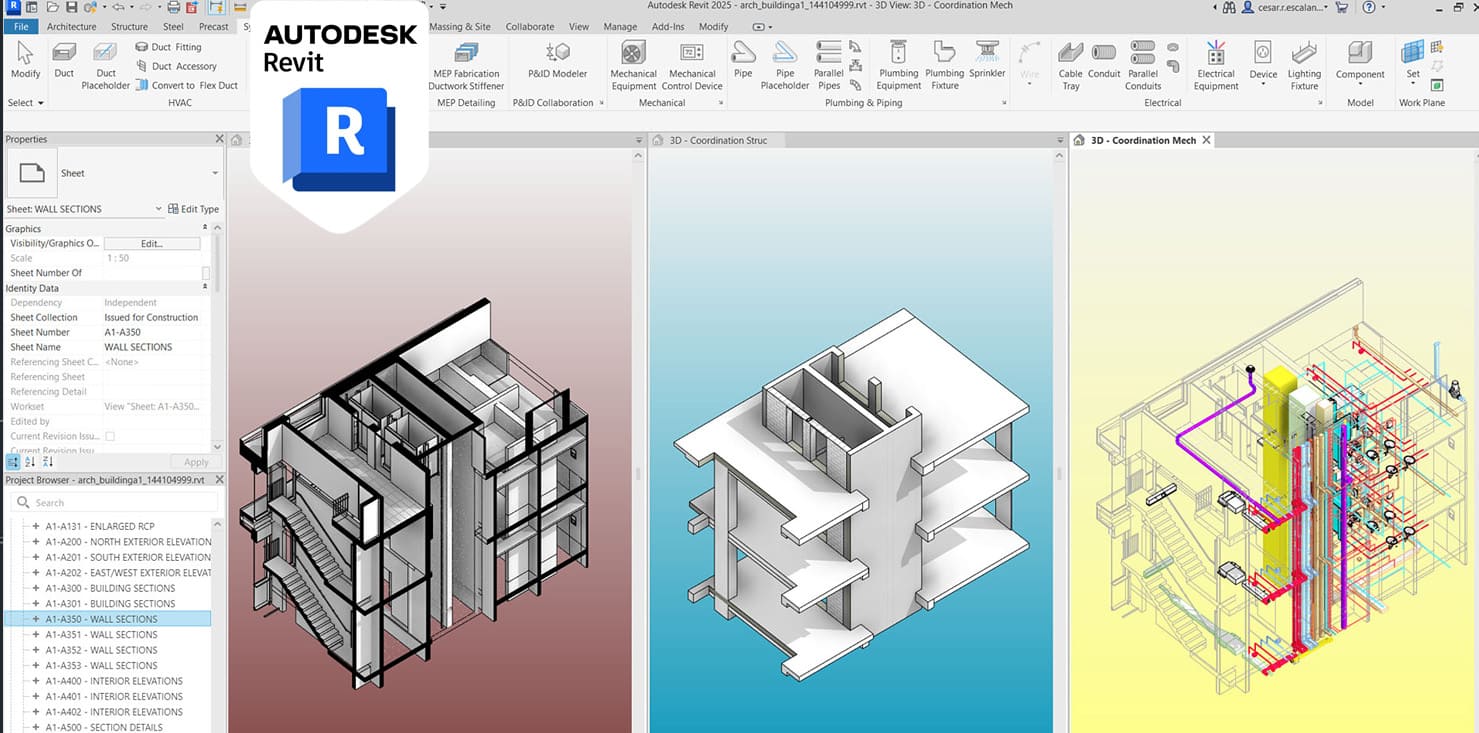The image size is (1479, 733).
Task: Select the Duct tool
Action: (64, 60)
